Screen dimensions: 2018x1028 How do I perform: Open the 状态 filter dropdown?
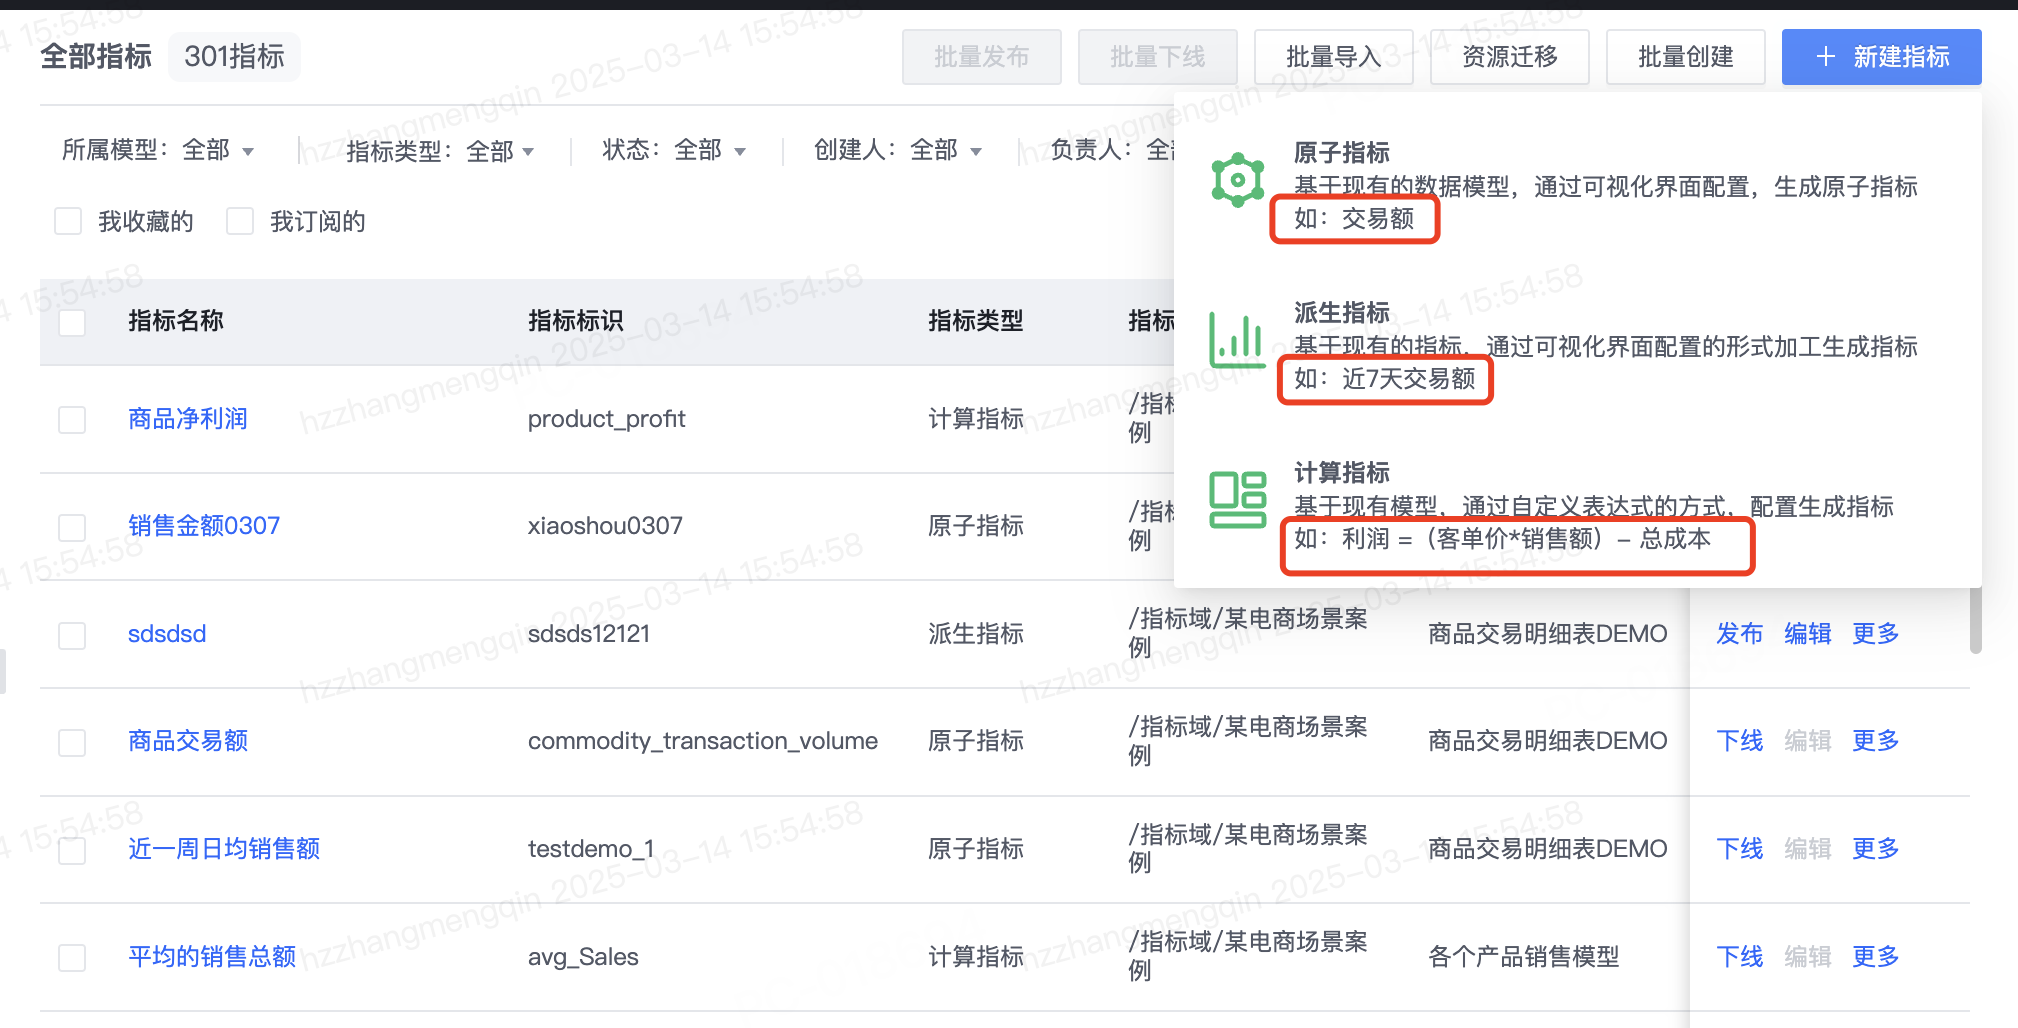pos(674,150)
